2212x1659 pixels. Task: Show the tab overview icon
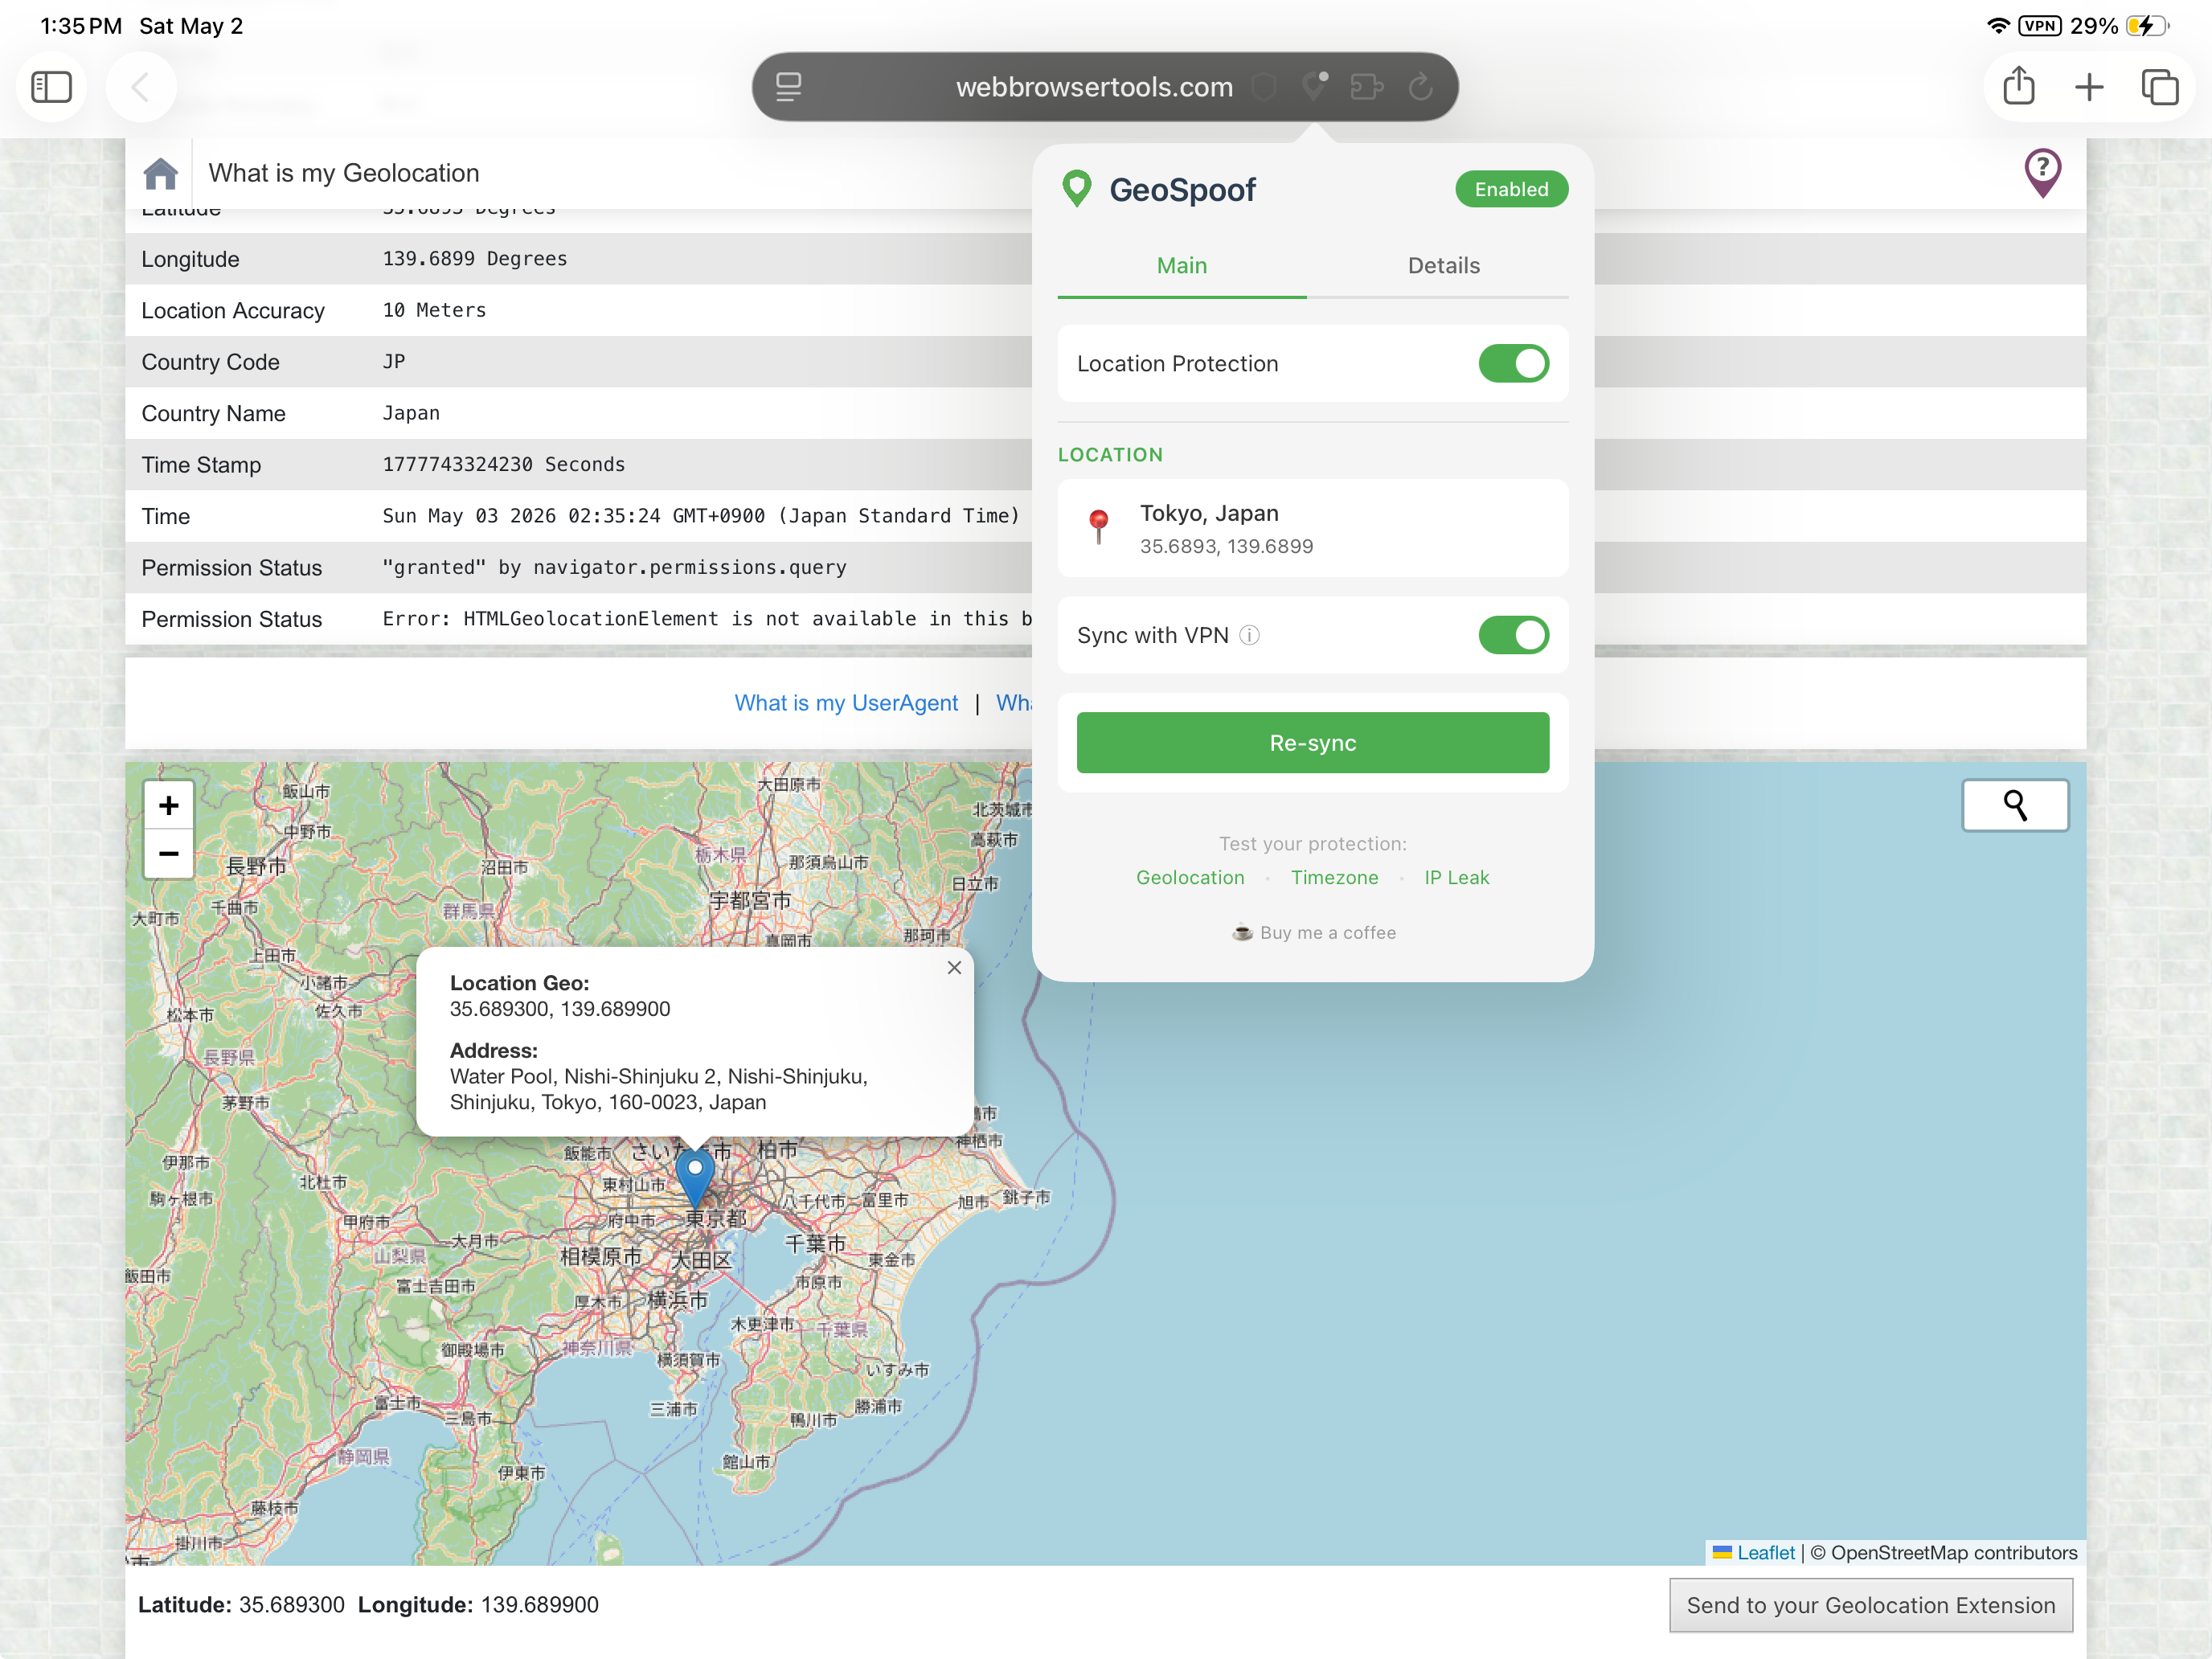tap(2160, 87)
